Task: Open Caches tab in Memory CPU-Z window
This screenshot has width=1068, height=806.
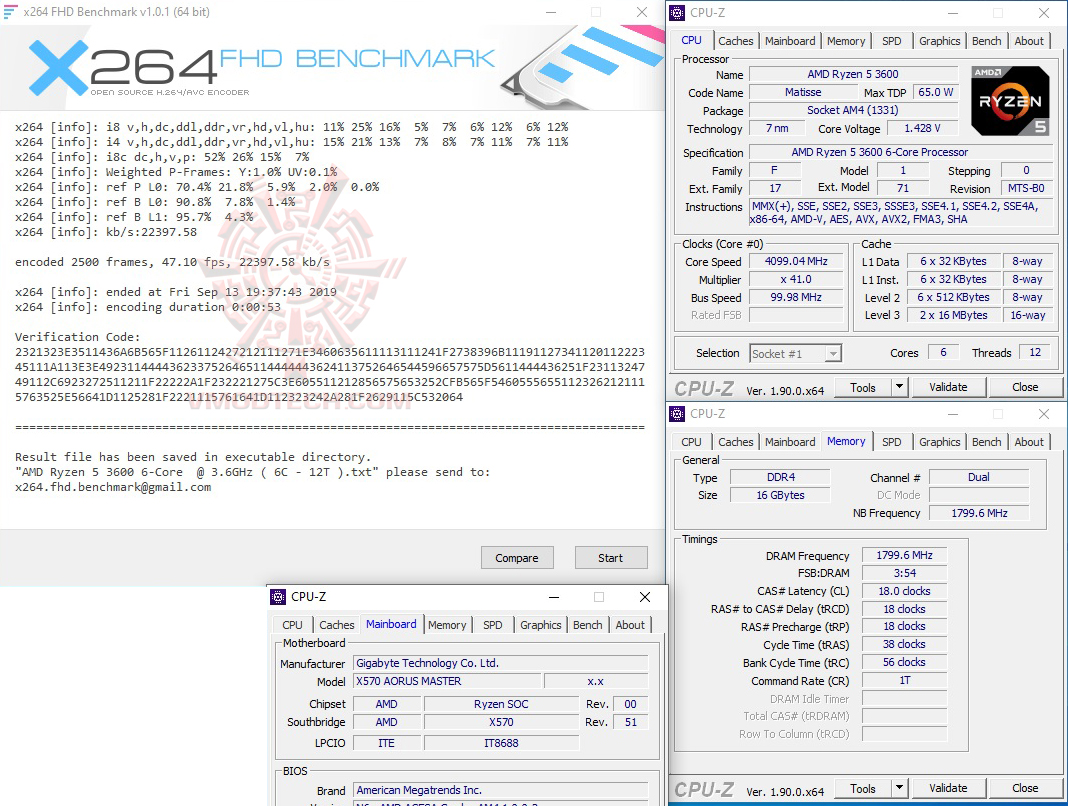Action: coord(736,442)
